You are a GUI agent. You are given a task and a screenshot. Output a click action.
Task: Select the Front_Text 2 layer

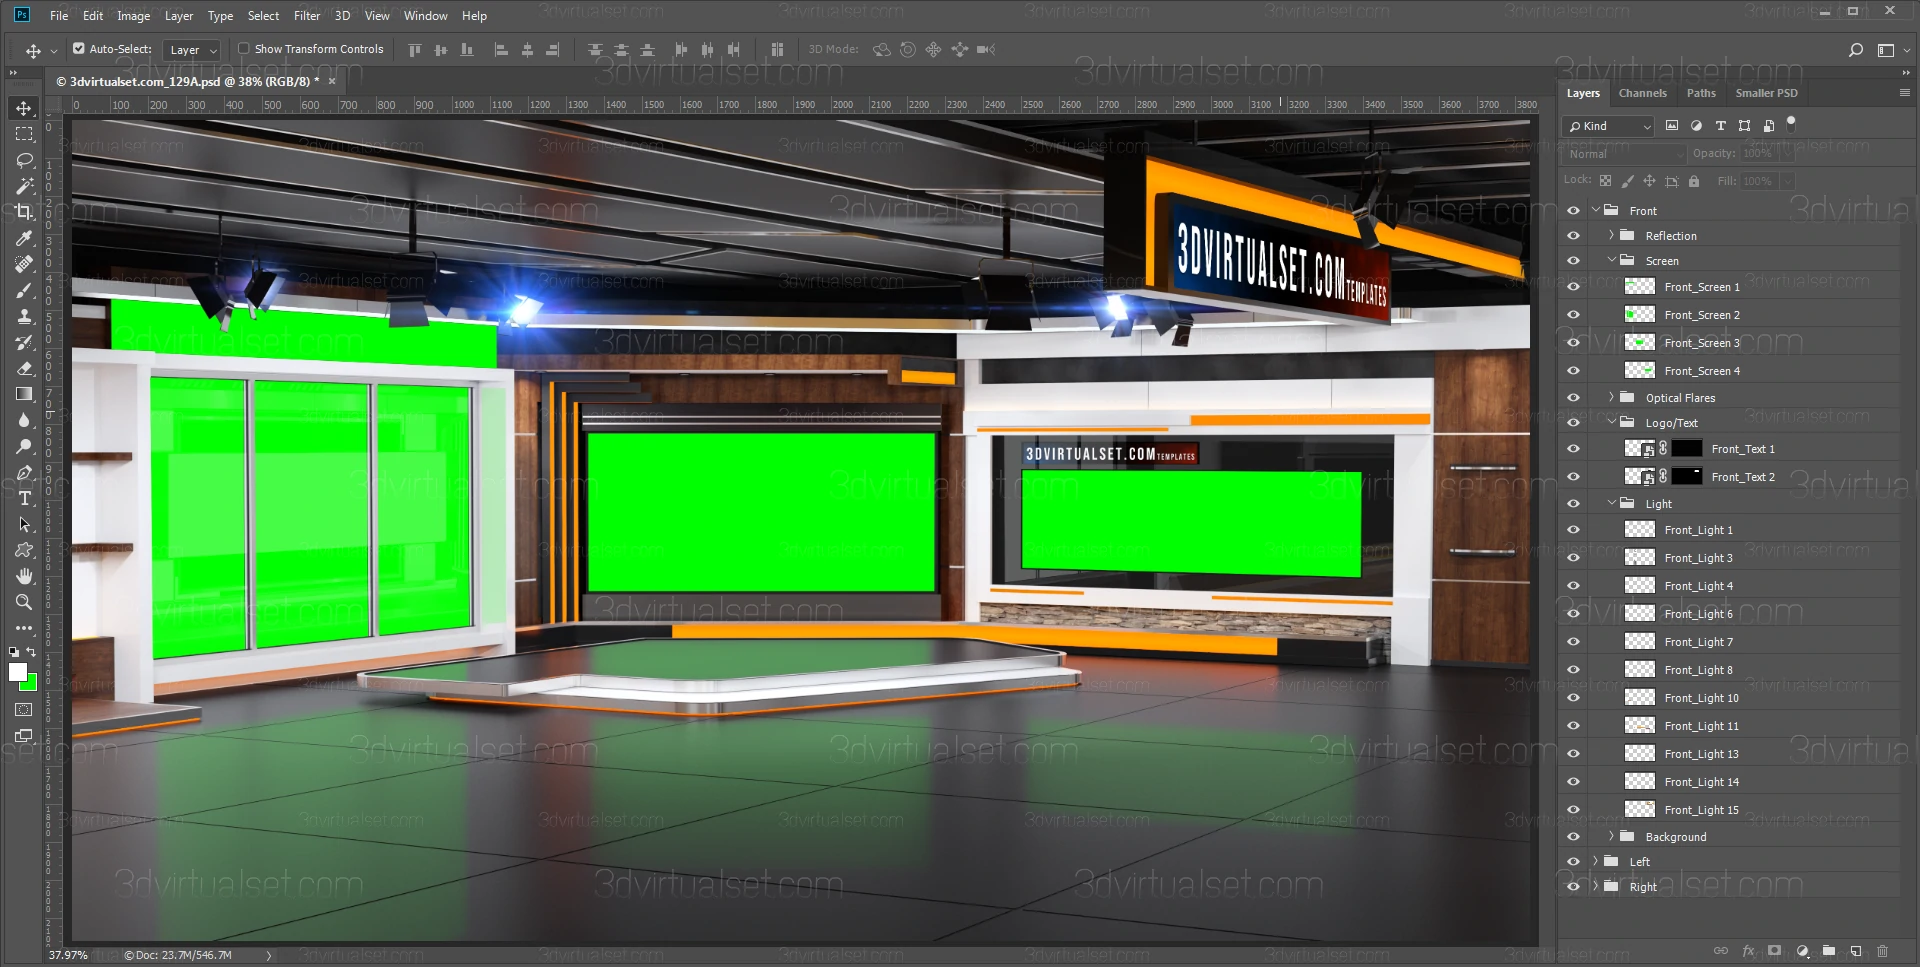1743,477
